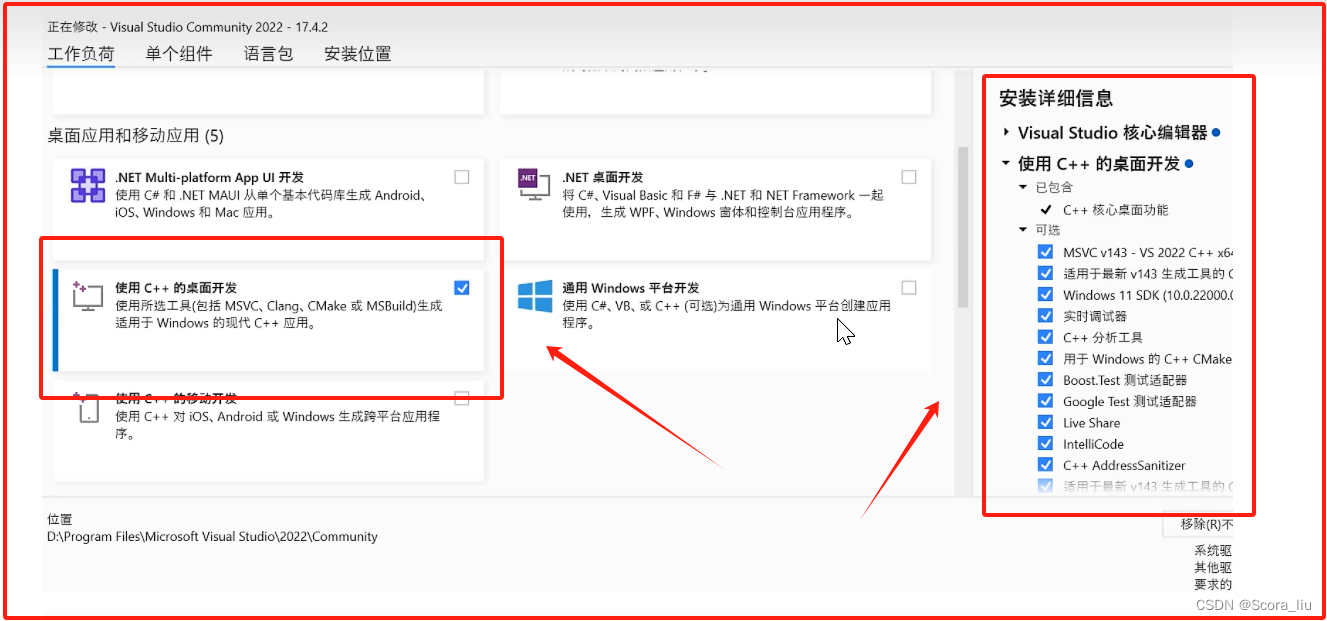Uncheck the IntelliCode option
1327x621 pixels.
tap(1046, 444)
